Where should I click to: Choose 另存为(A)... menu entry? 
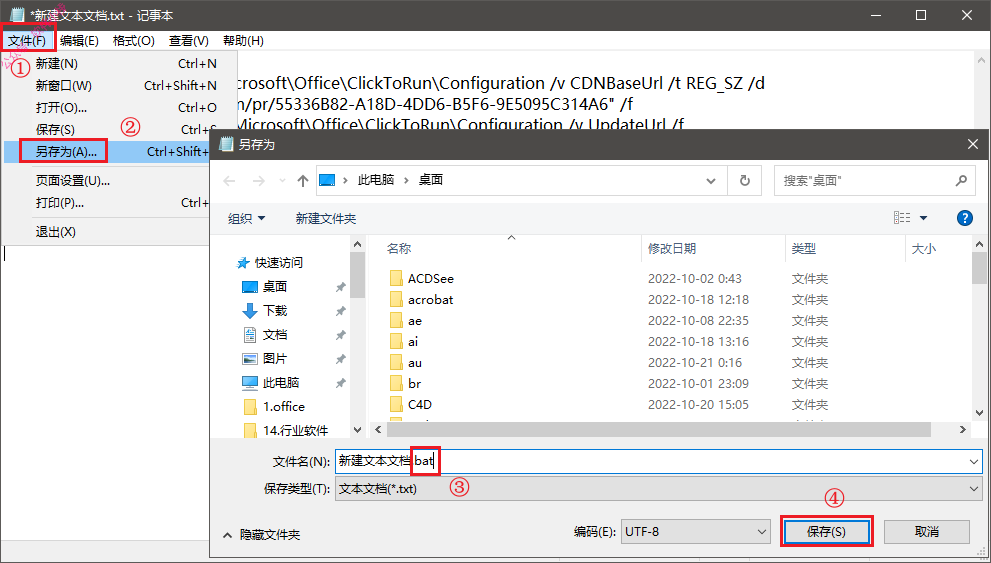click(x=66, y=152)
